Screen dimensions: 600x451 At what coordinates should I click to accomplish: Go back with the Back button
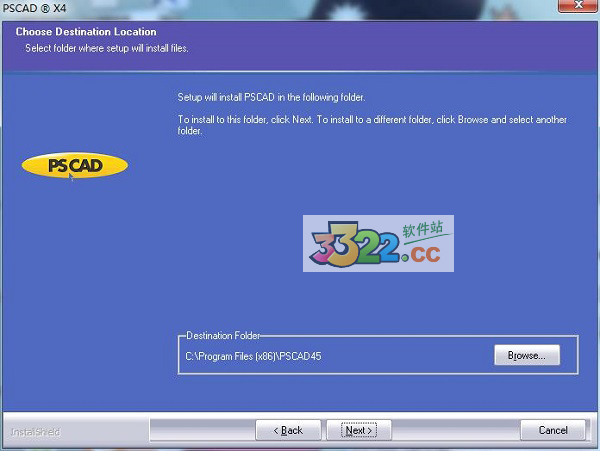(288, 430)
